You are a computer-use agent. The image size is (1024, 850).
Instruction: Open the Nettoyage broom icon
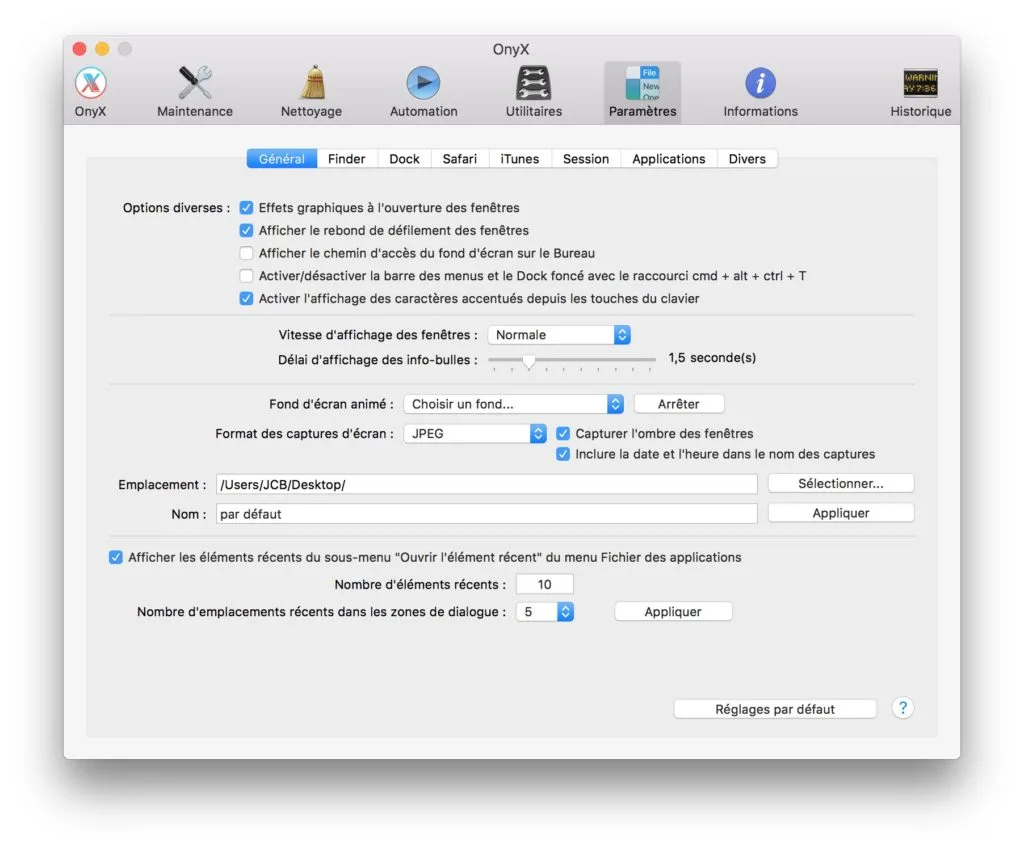tap(311, 90)
